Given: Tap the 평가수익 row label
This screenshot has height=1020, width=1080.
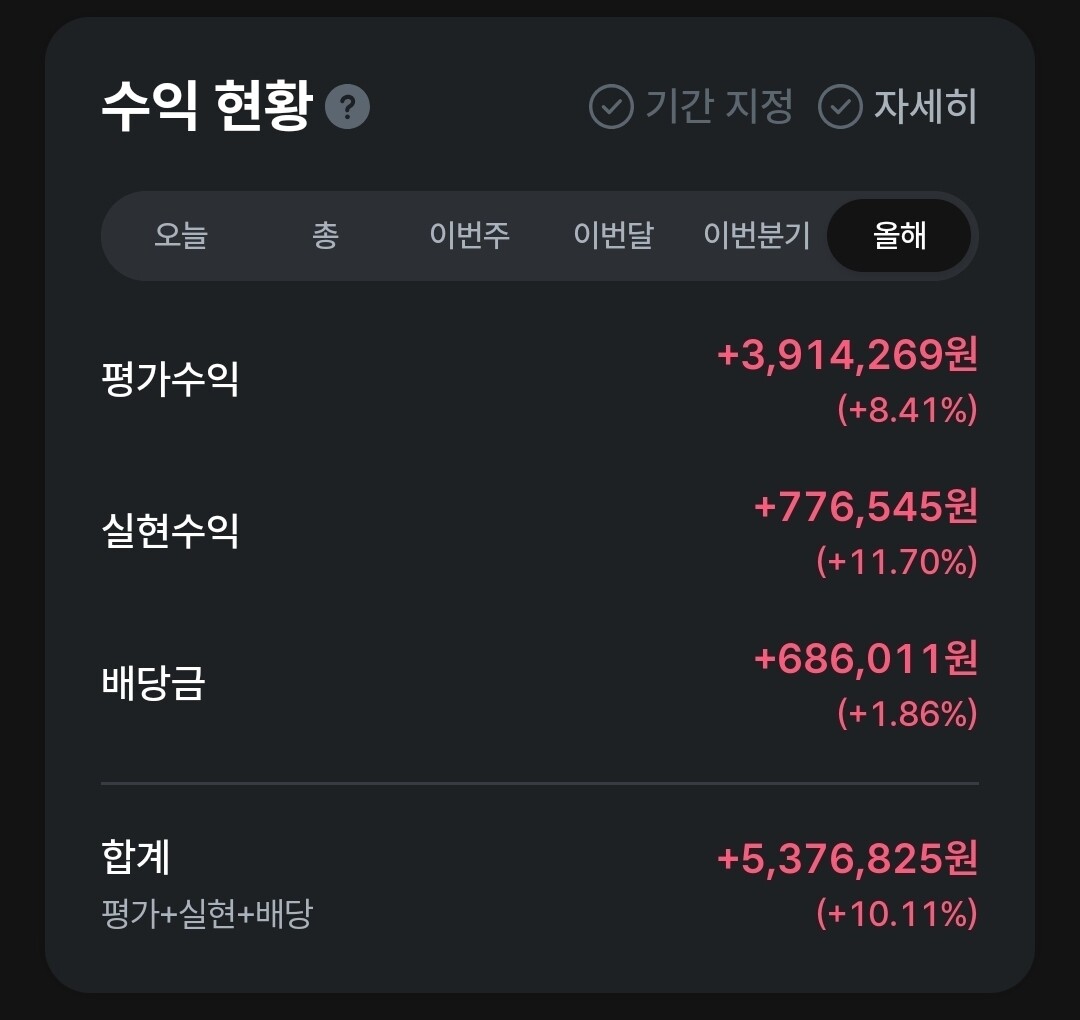Looking at the screenshot, I should pos(171,380).
